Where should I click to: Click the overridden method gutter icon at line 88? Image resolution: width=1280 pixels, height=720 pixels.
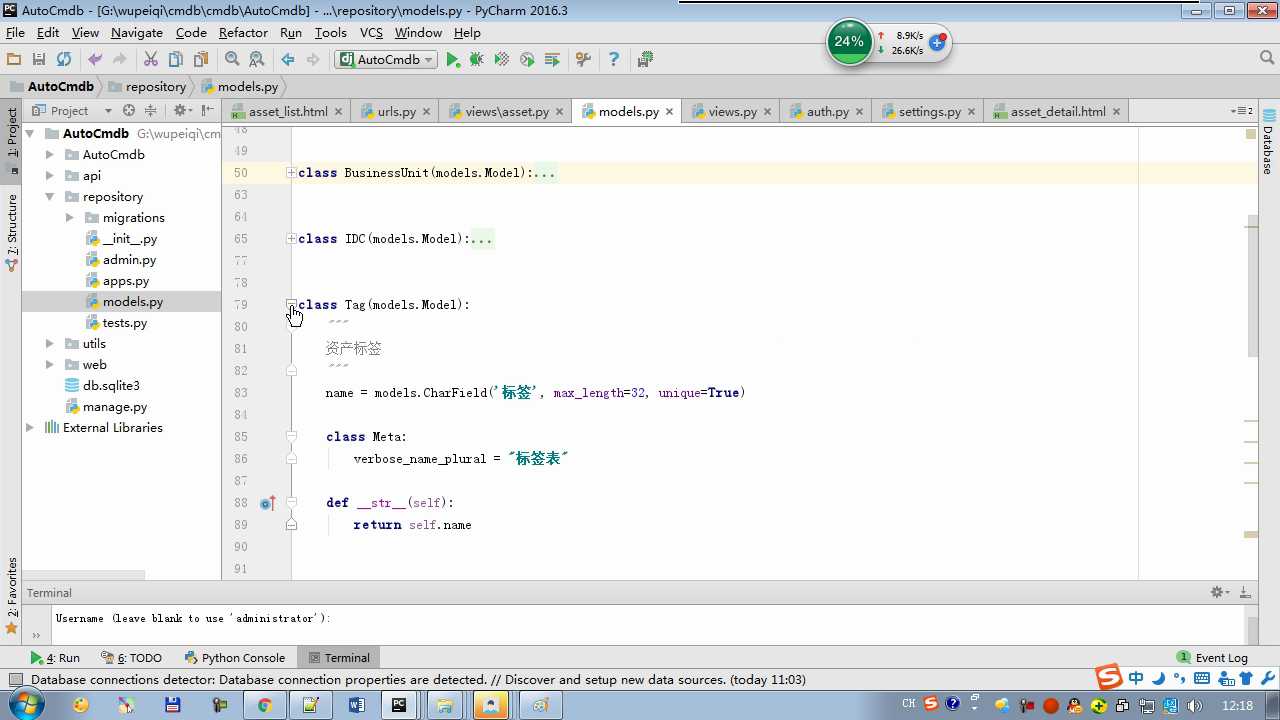click(x=267, y=503)
